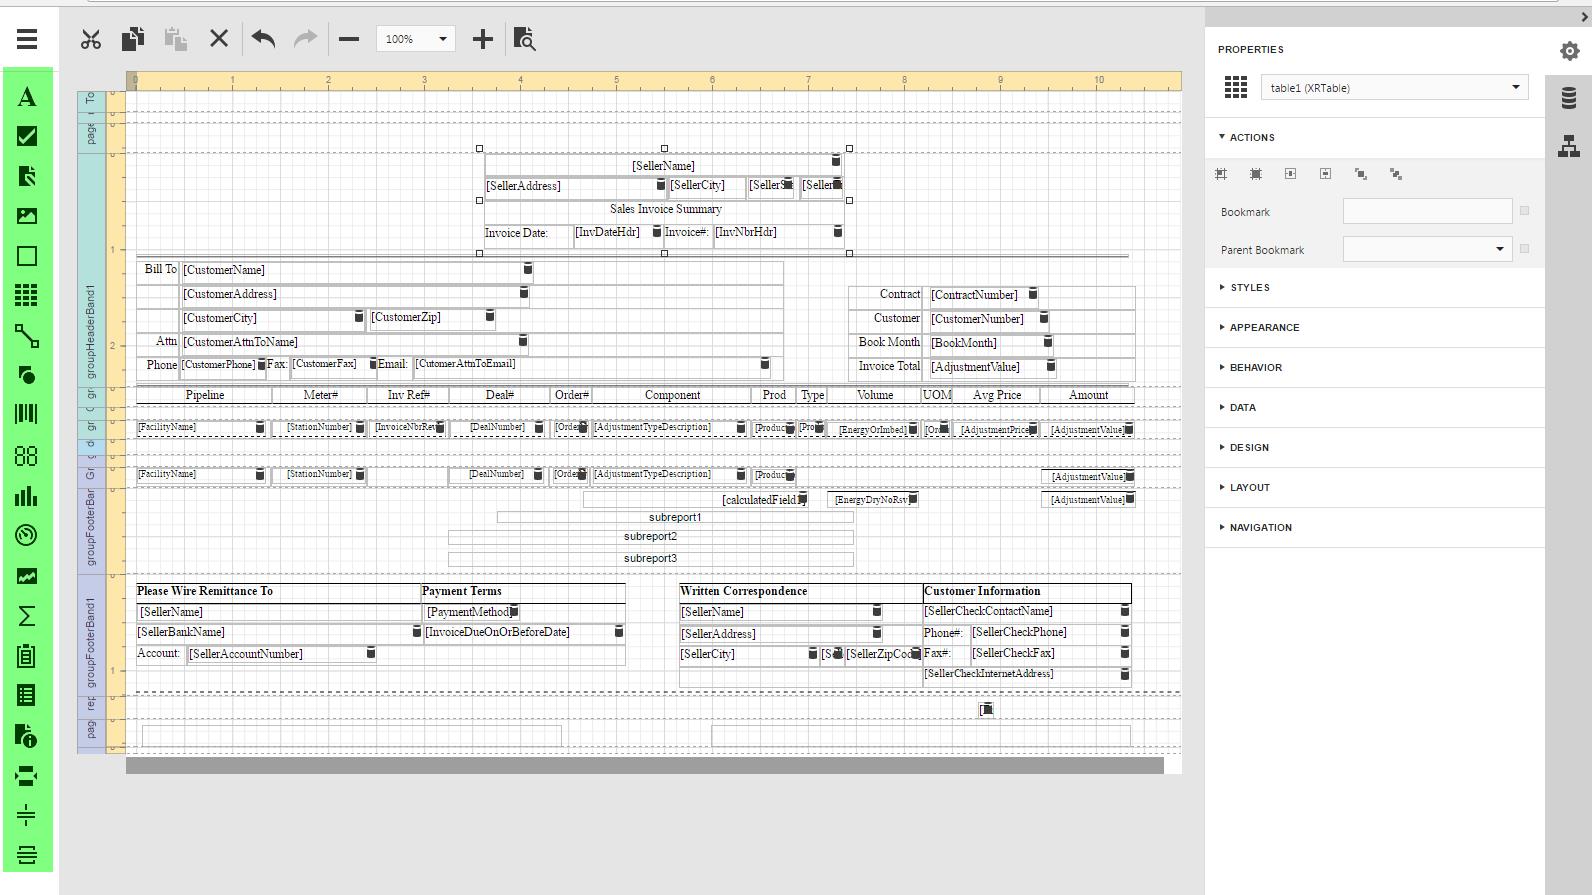Click the Cut scissors icon

[91, 39]
